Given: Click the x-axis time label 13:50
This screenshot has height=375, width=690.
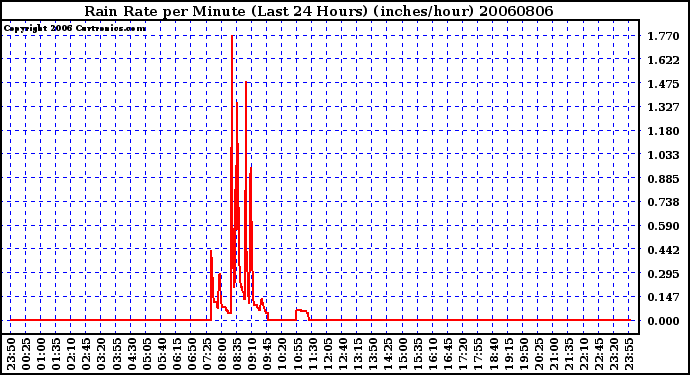Looking at the screenshot, I should [373, 354].
